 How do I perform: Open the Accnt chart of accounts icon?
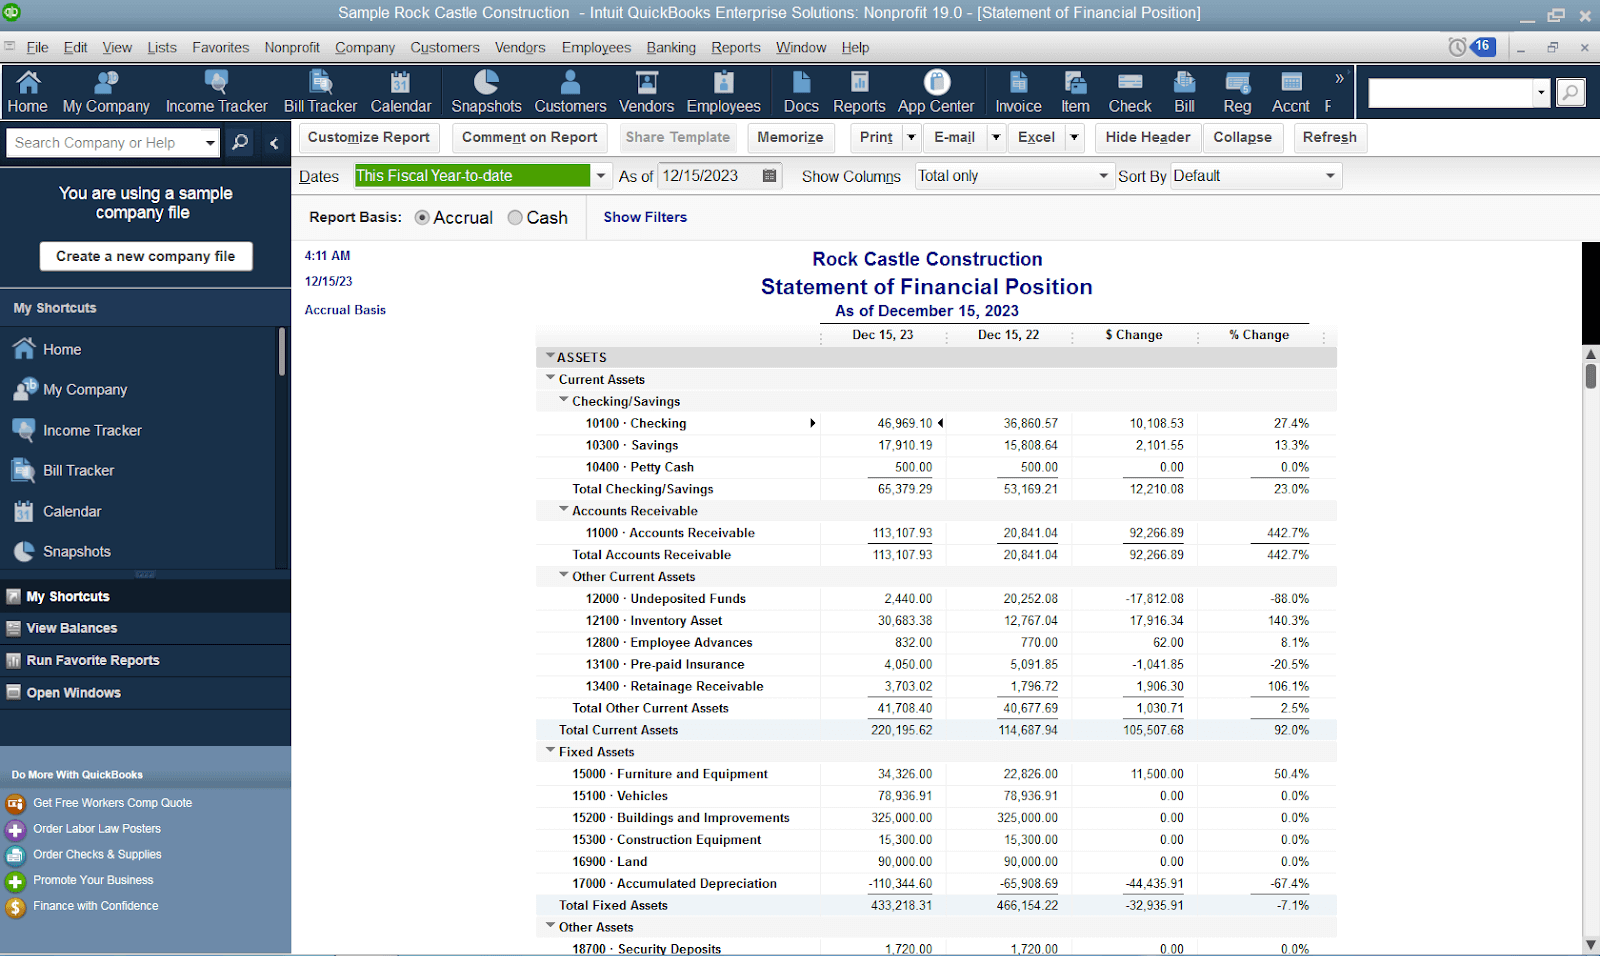click(x=1291, y=92)
